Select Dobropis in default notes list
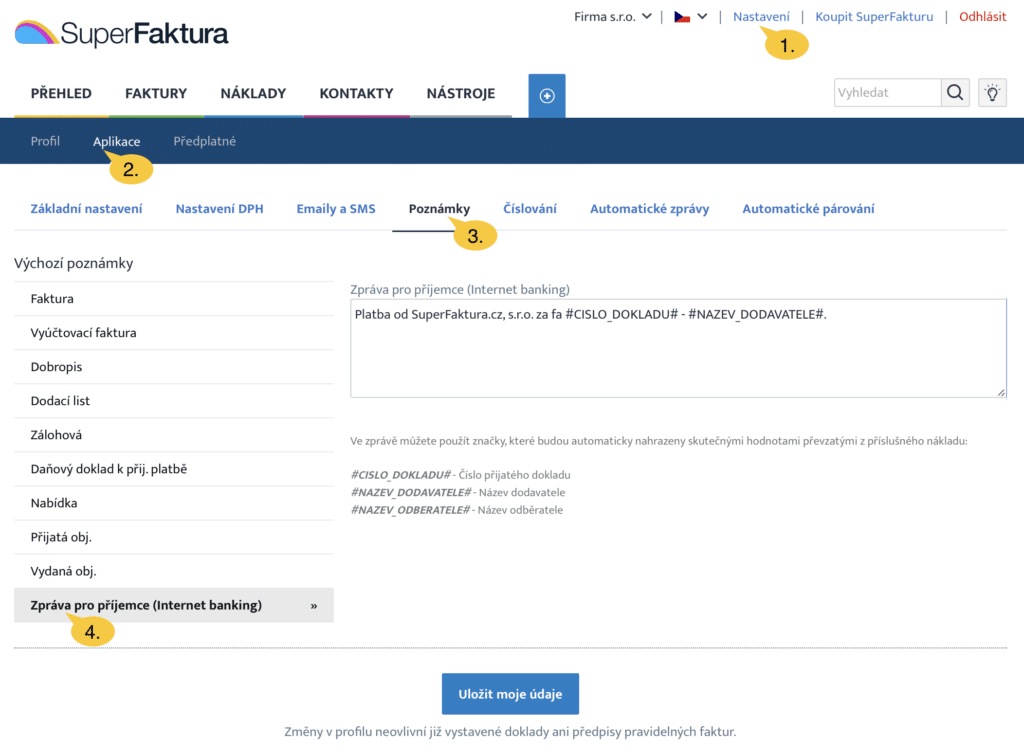 coord(56,367)
